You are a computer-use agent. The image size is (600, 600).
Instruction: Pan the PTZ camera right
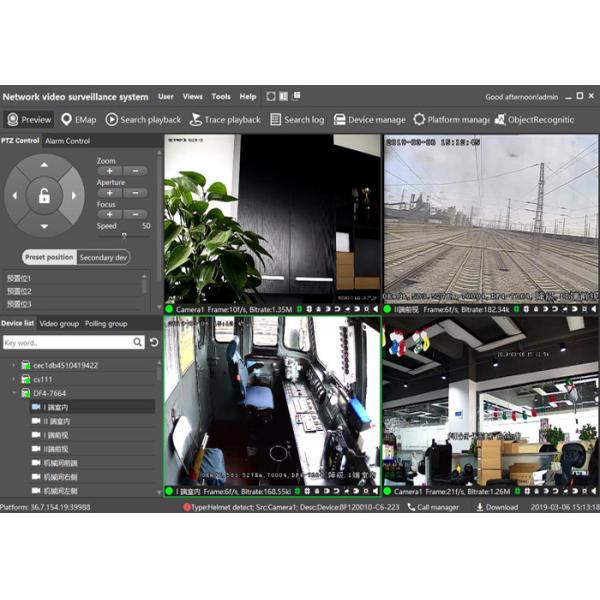[x=74, y=196]
